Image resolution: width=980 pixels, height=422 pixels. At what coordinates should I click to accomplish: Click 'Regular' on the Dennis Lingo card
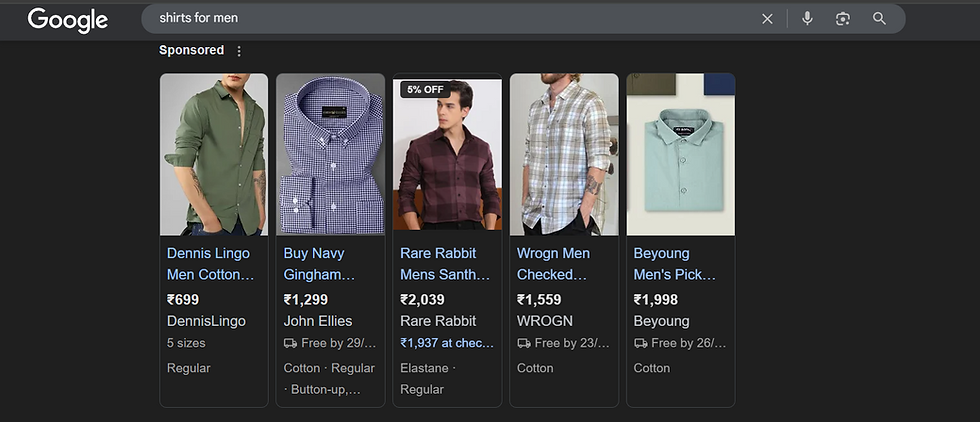[x=189, y=368]
